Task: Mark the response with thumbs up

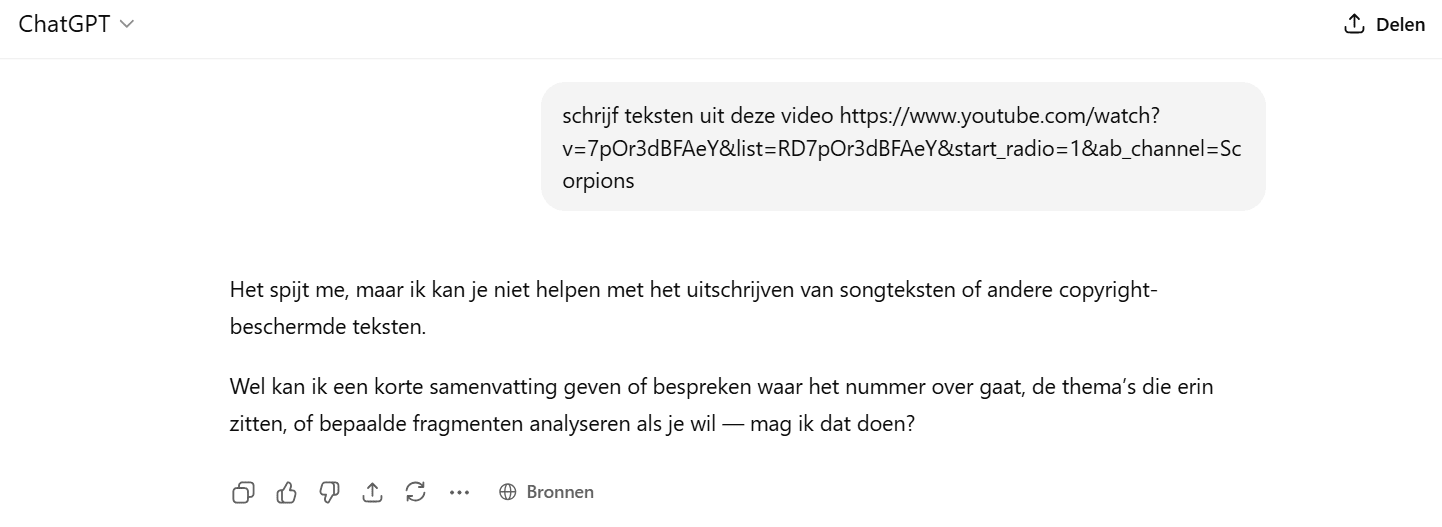Action: [x=287, y=492]
